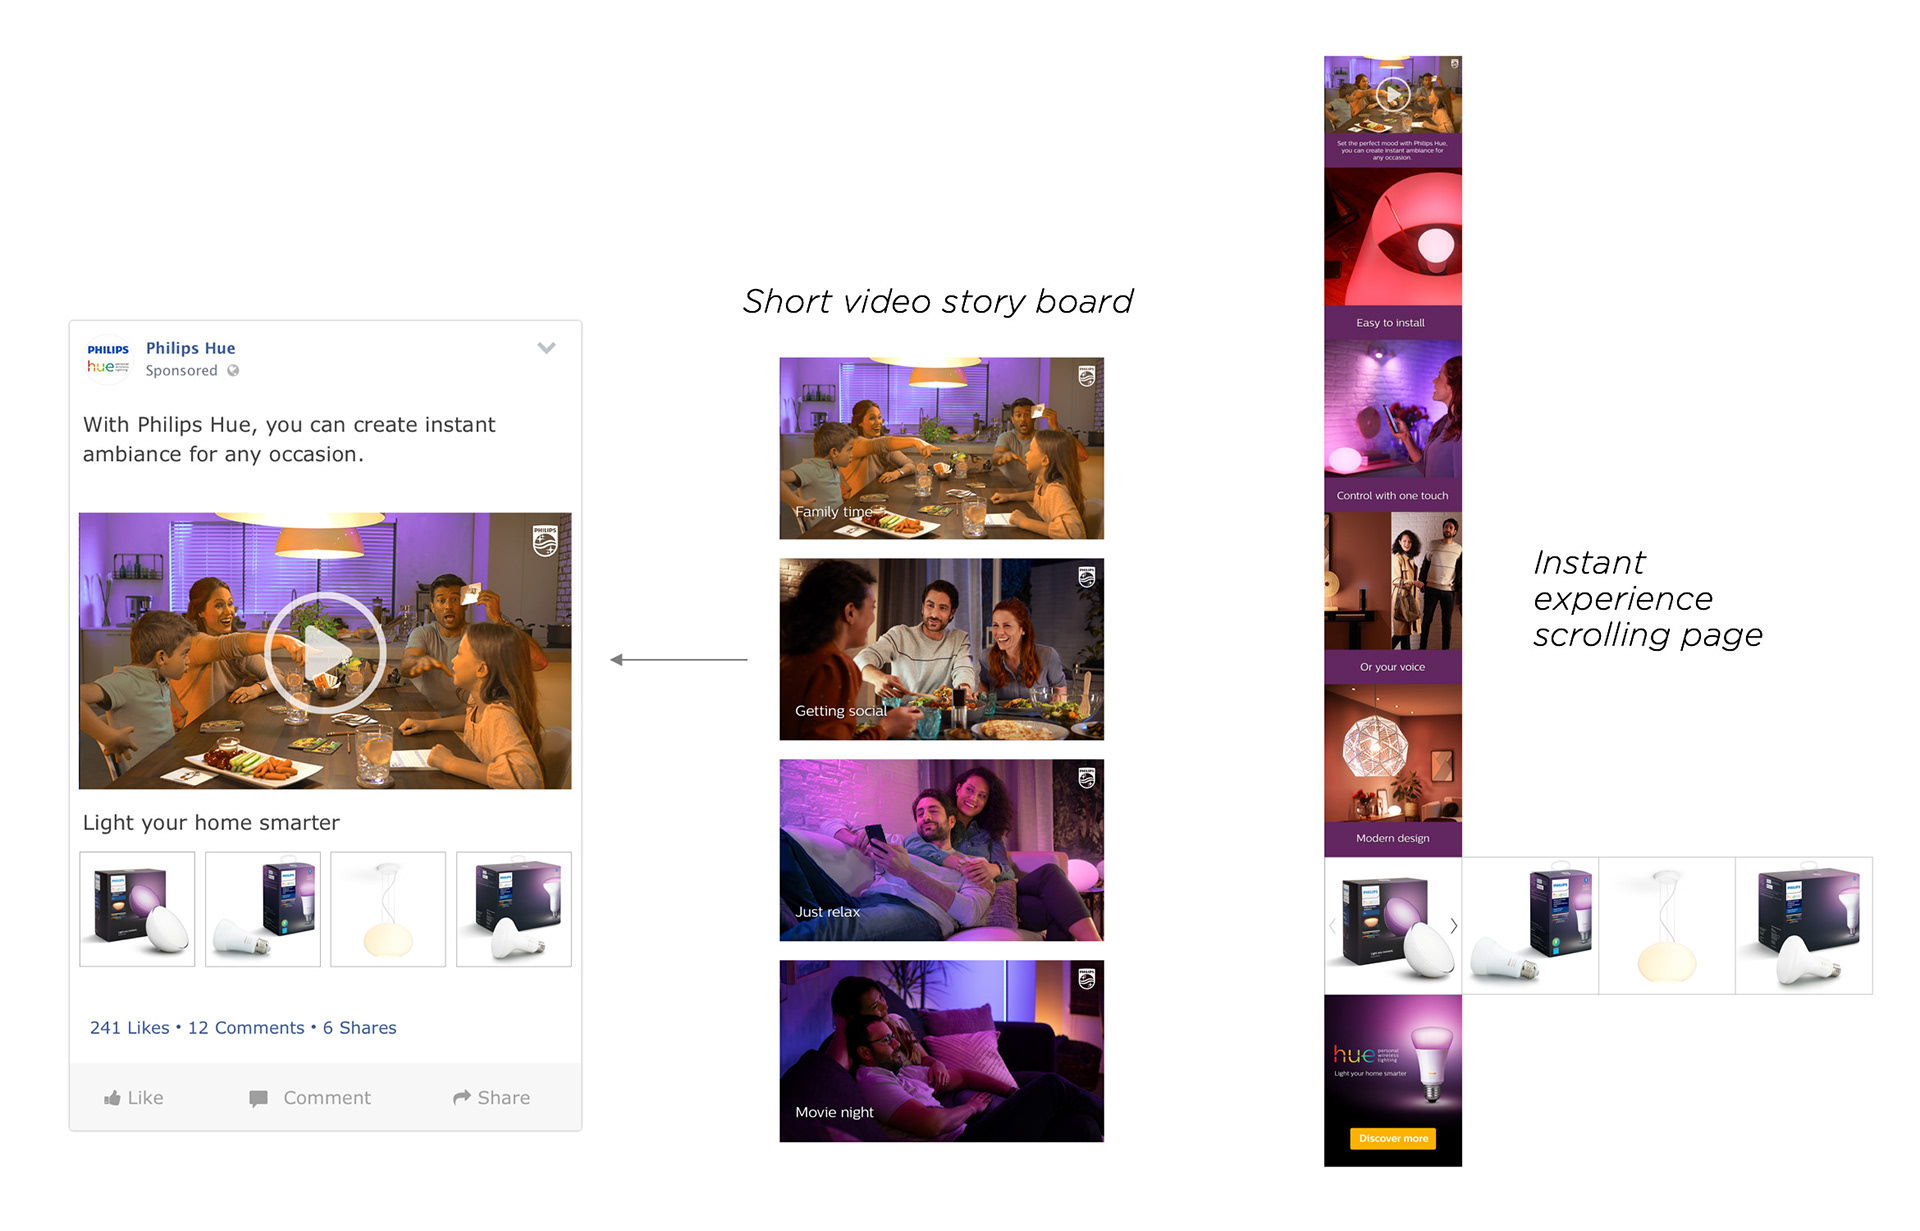The image size is (1920, 1231).
Task: Open the 6 Shares link
Action: pyautogui.click(x=360, y=1028)
